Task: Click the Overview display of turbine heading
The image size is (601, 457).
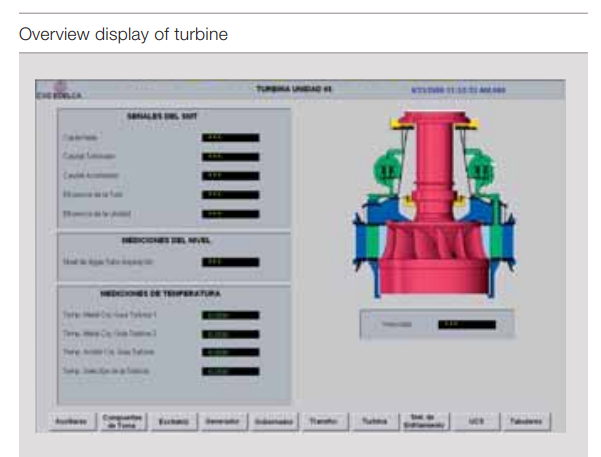Action: tap(123, 34)
